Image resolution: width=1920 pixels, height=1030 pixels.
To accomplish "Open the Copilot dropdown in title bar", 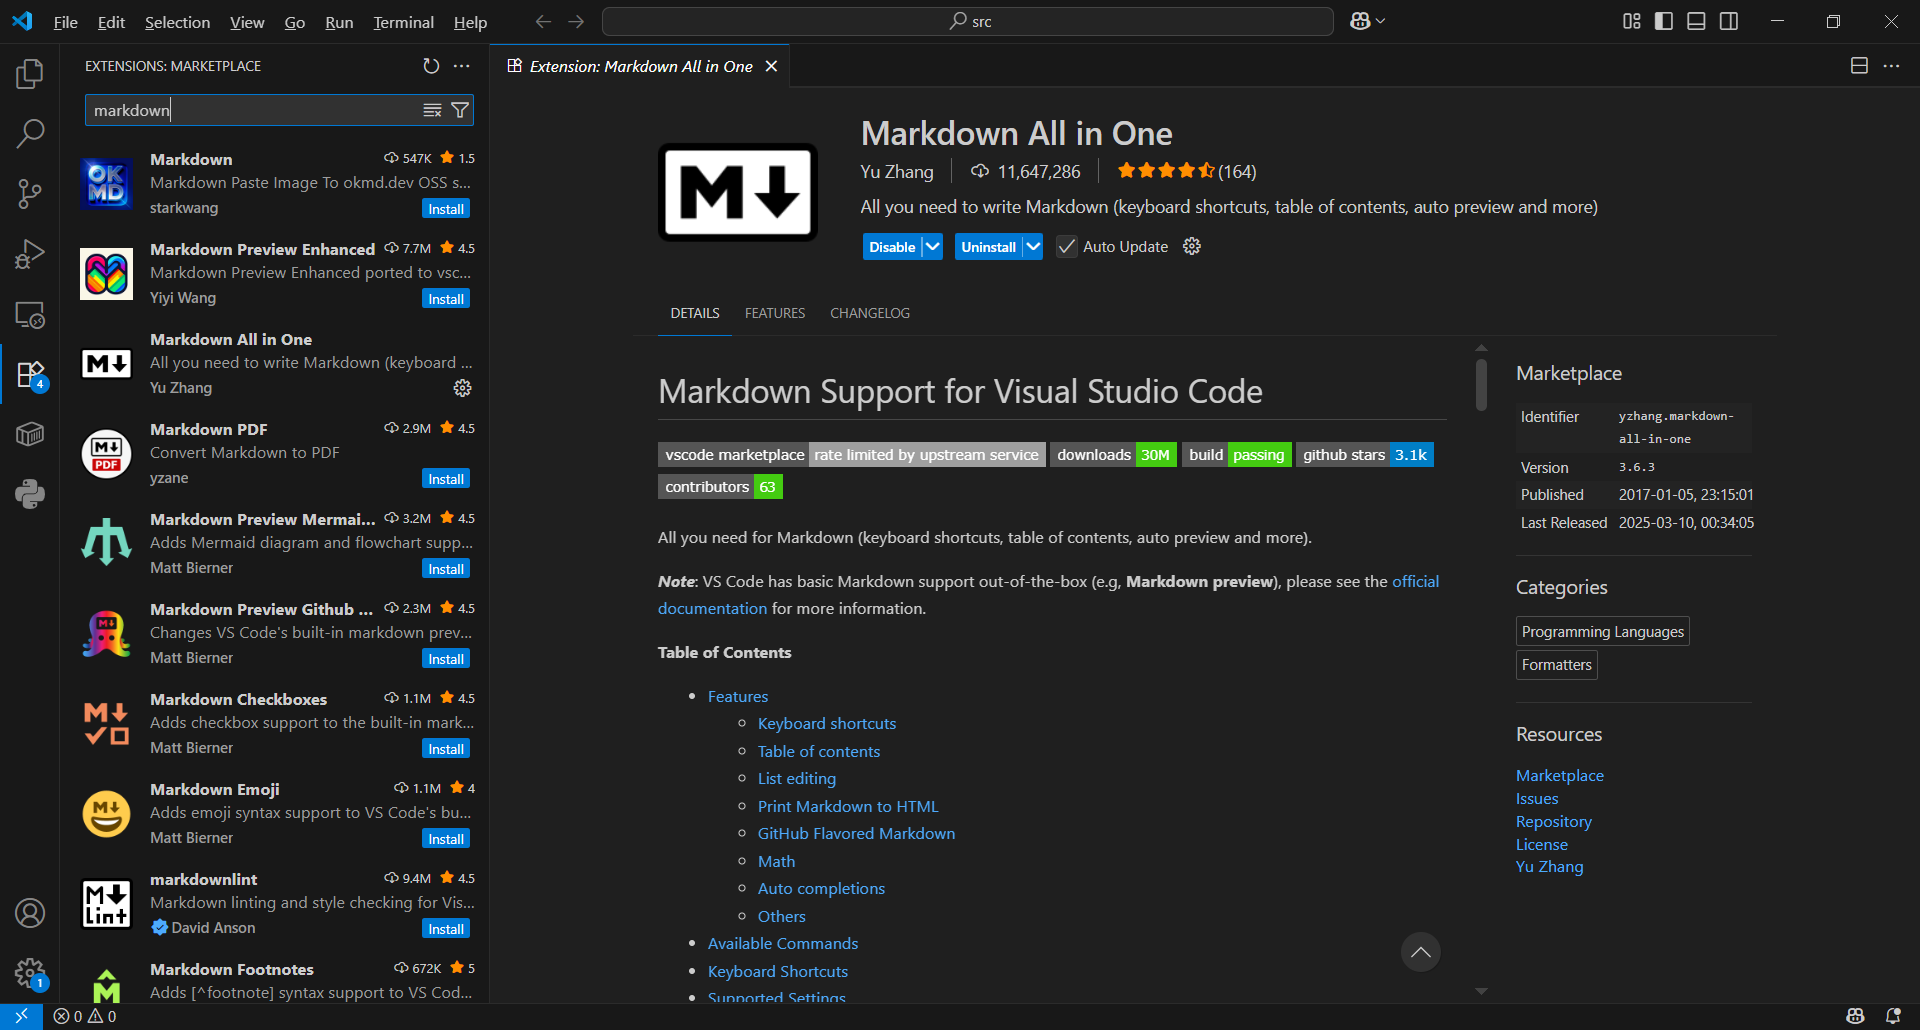I will (1367, 21).
